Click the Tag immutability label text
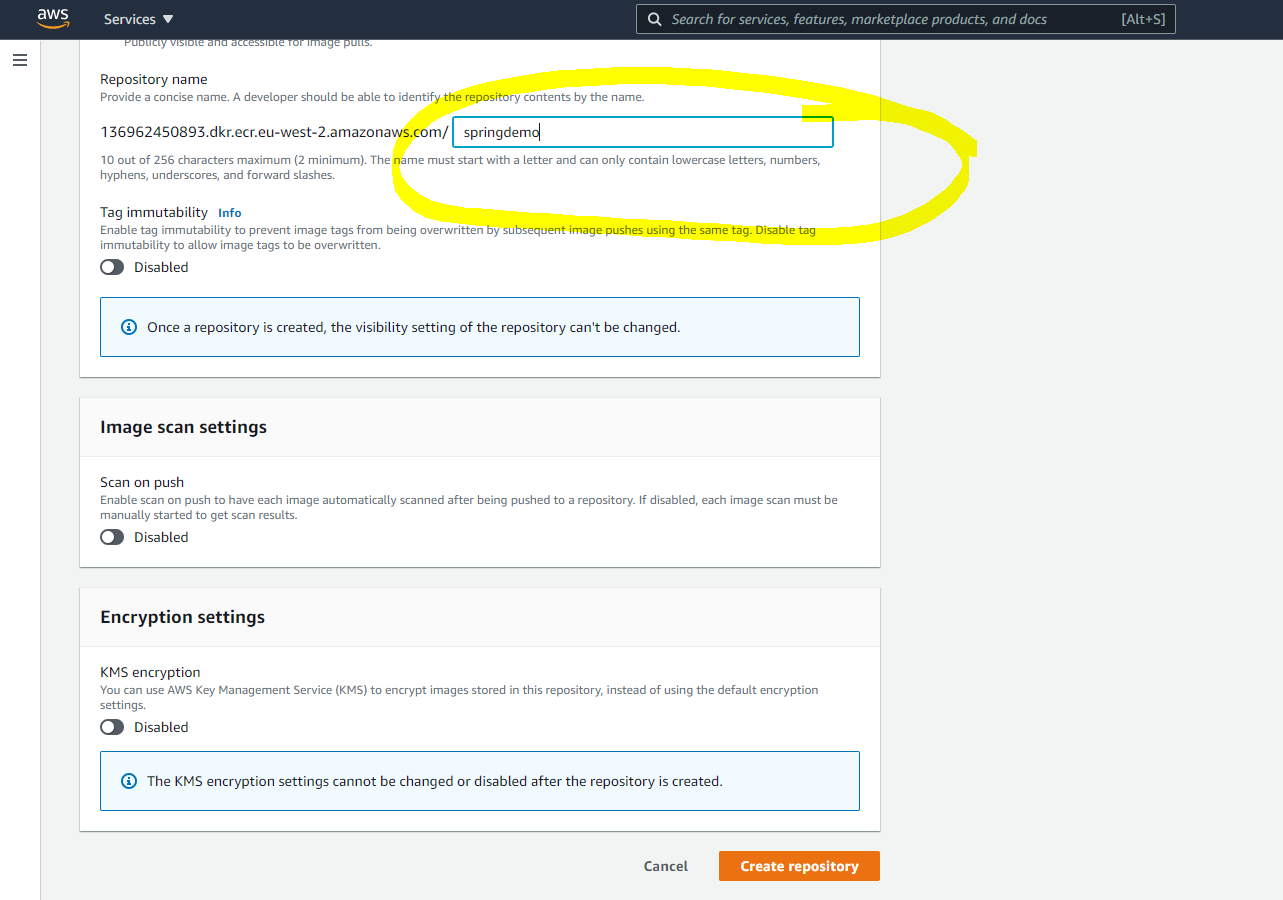This screenshot has width=1283, height=900. [x=154, y=212]
